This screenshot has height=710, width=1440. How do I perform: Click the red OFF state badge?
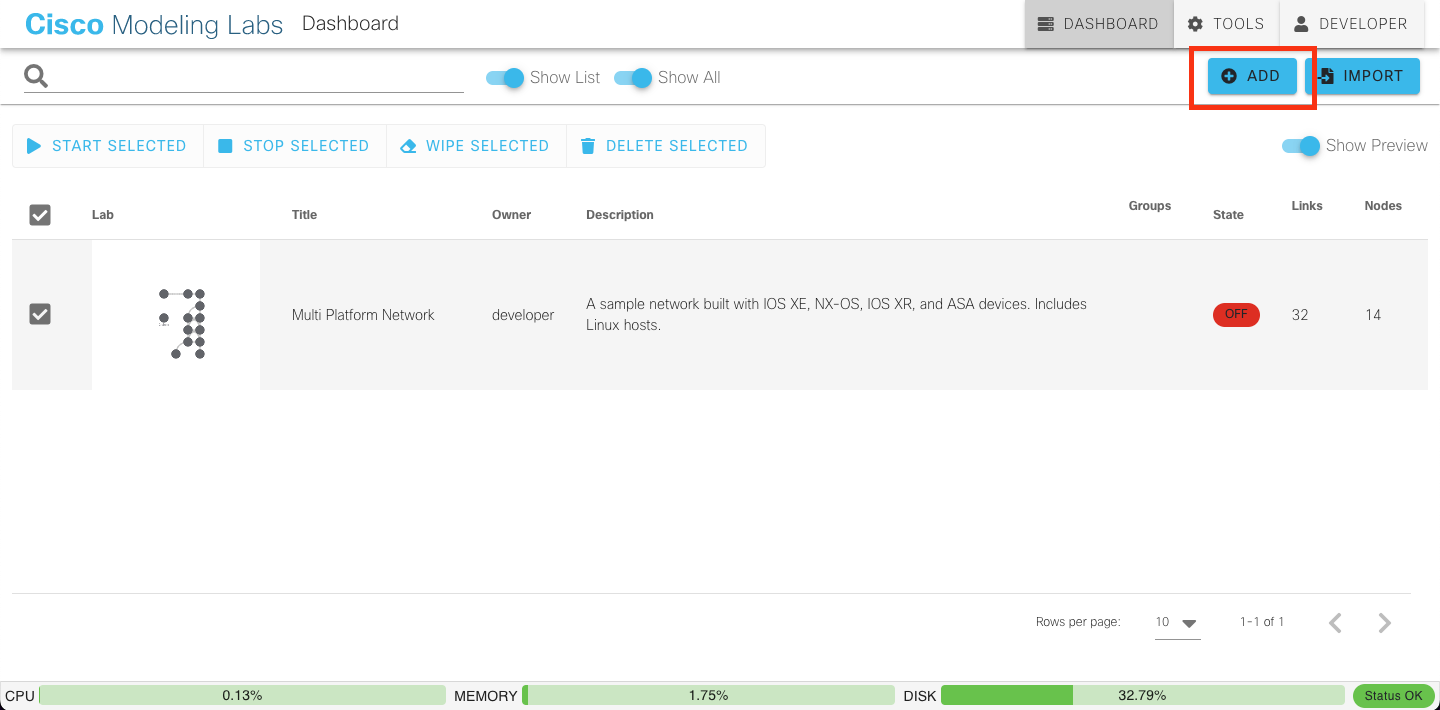click(x=1236, y=314)
